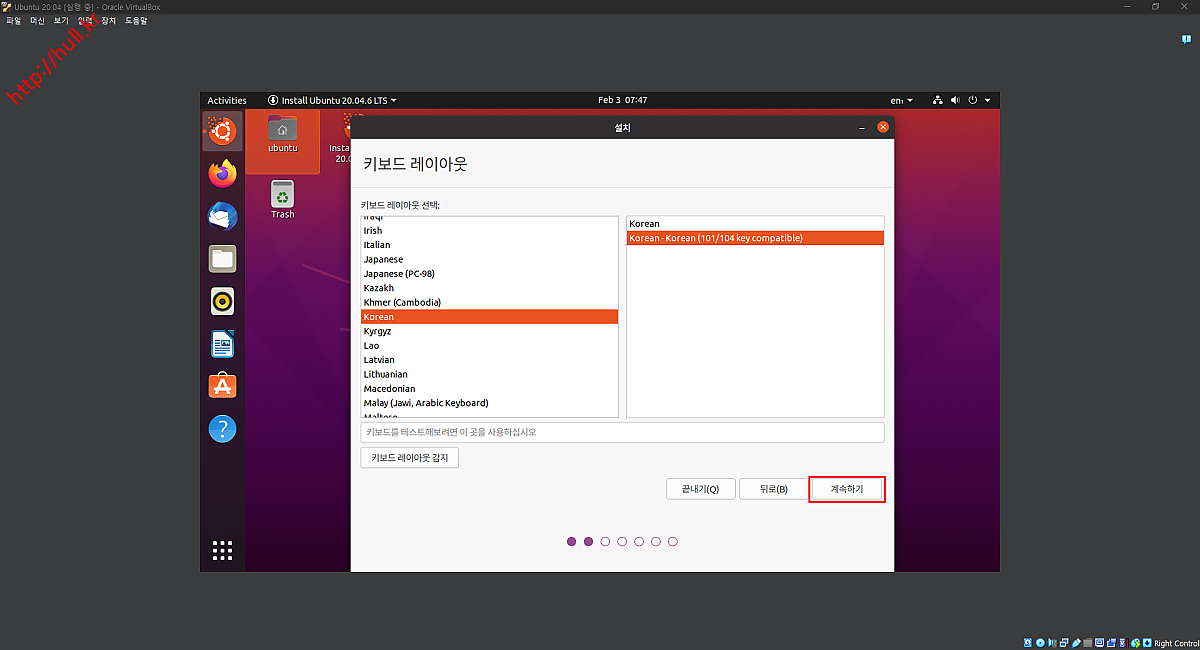Viewport: 1200px width, 650px height.
Task: Open the Ubuntu installer icon in the dock
Action: (x=222, y=131)
